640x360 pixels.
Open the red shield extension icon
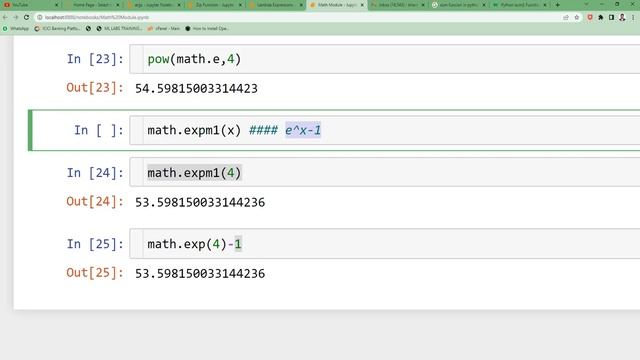click(590, 18)
